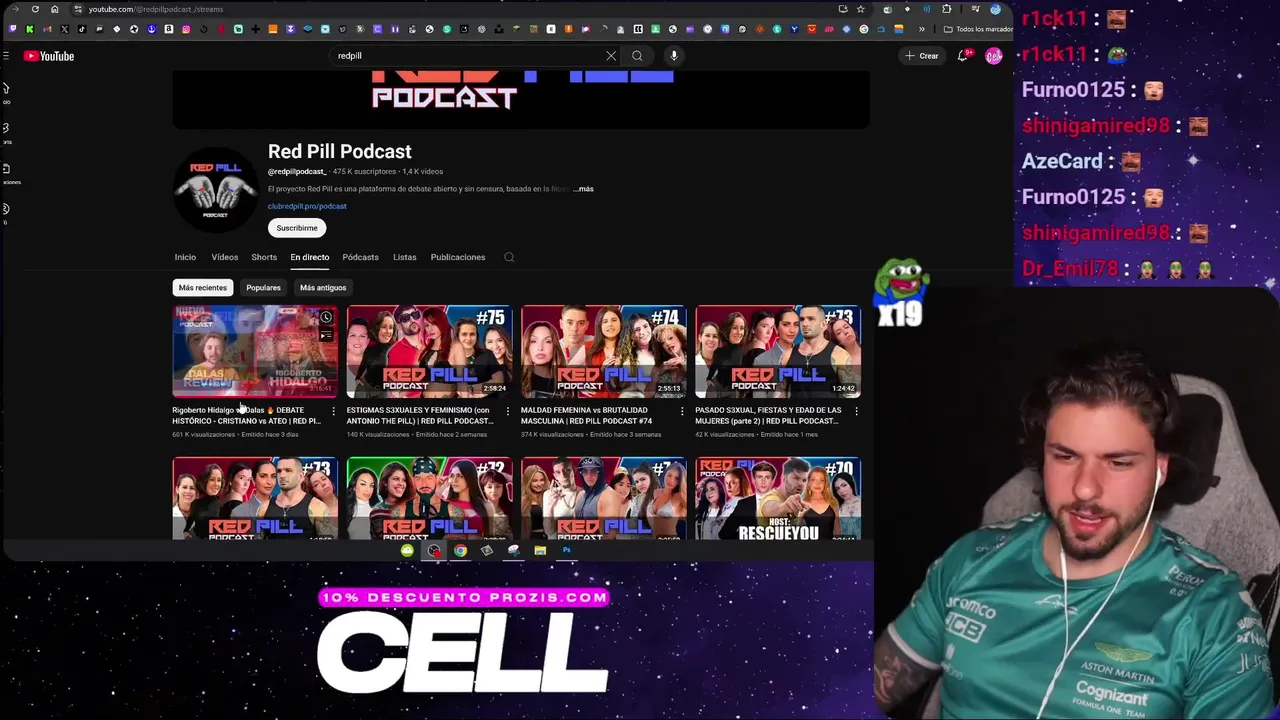Start voice search with the microphone icon

pyautogui.click(x=674, y=56)
